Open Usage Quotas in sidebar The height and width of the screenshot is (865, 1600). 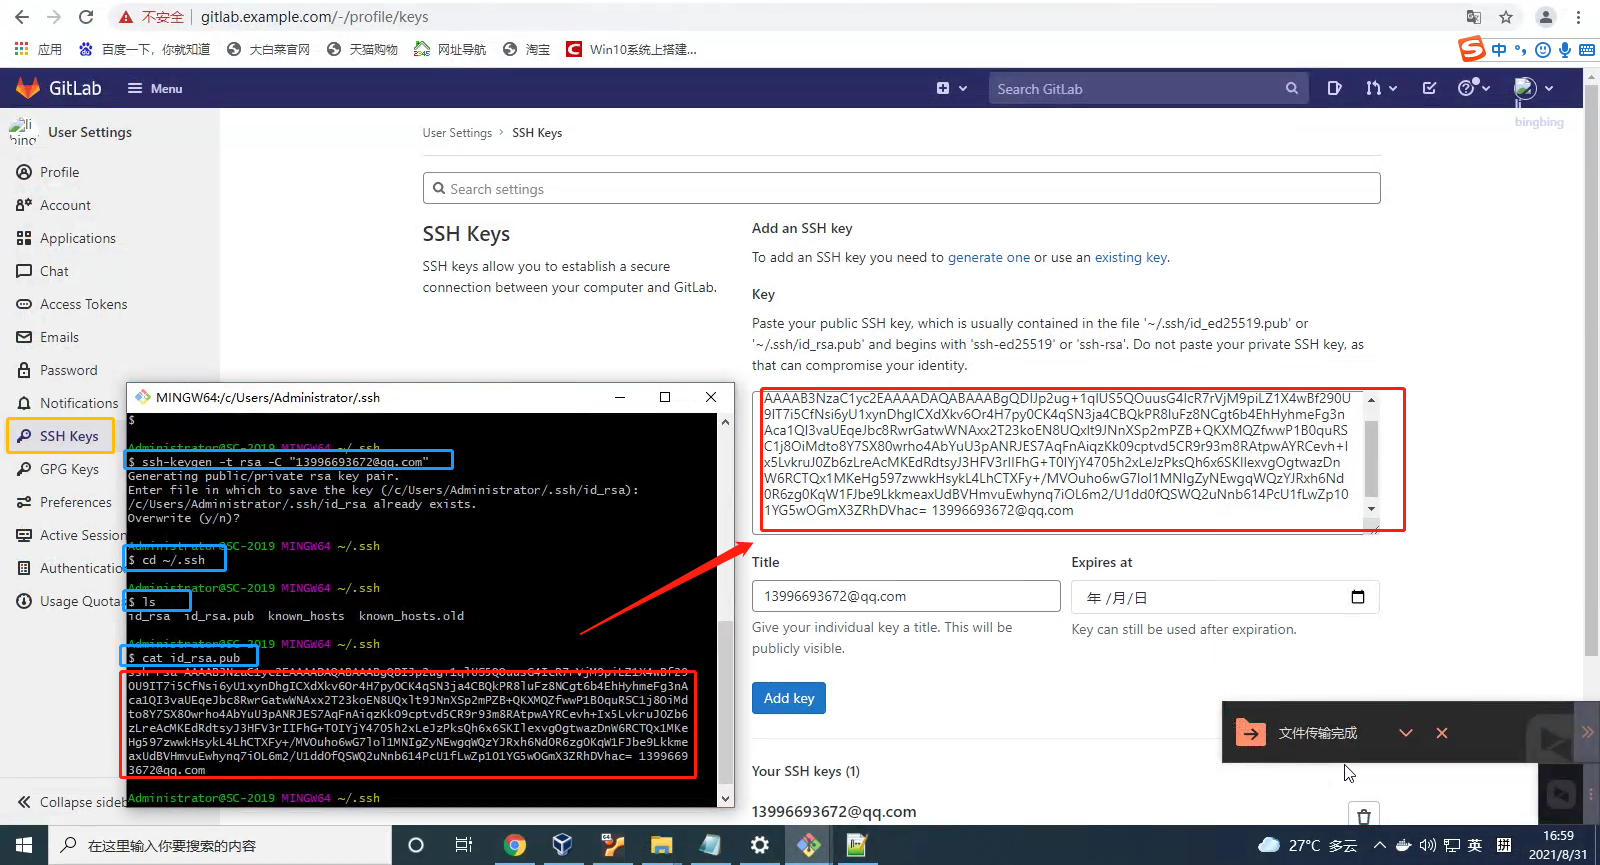[70, 601]
